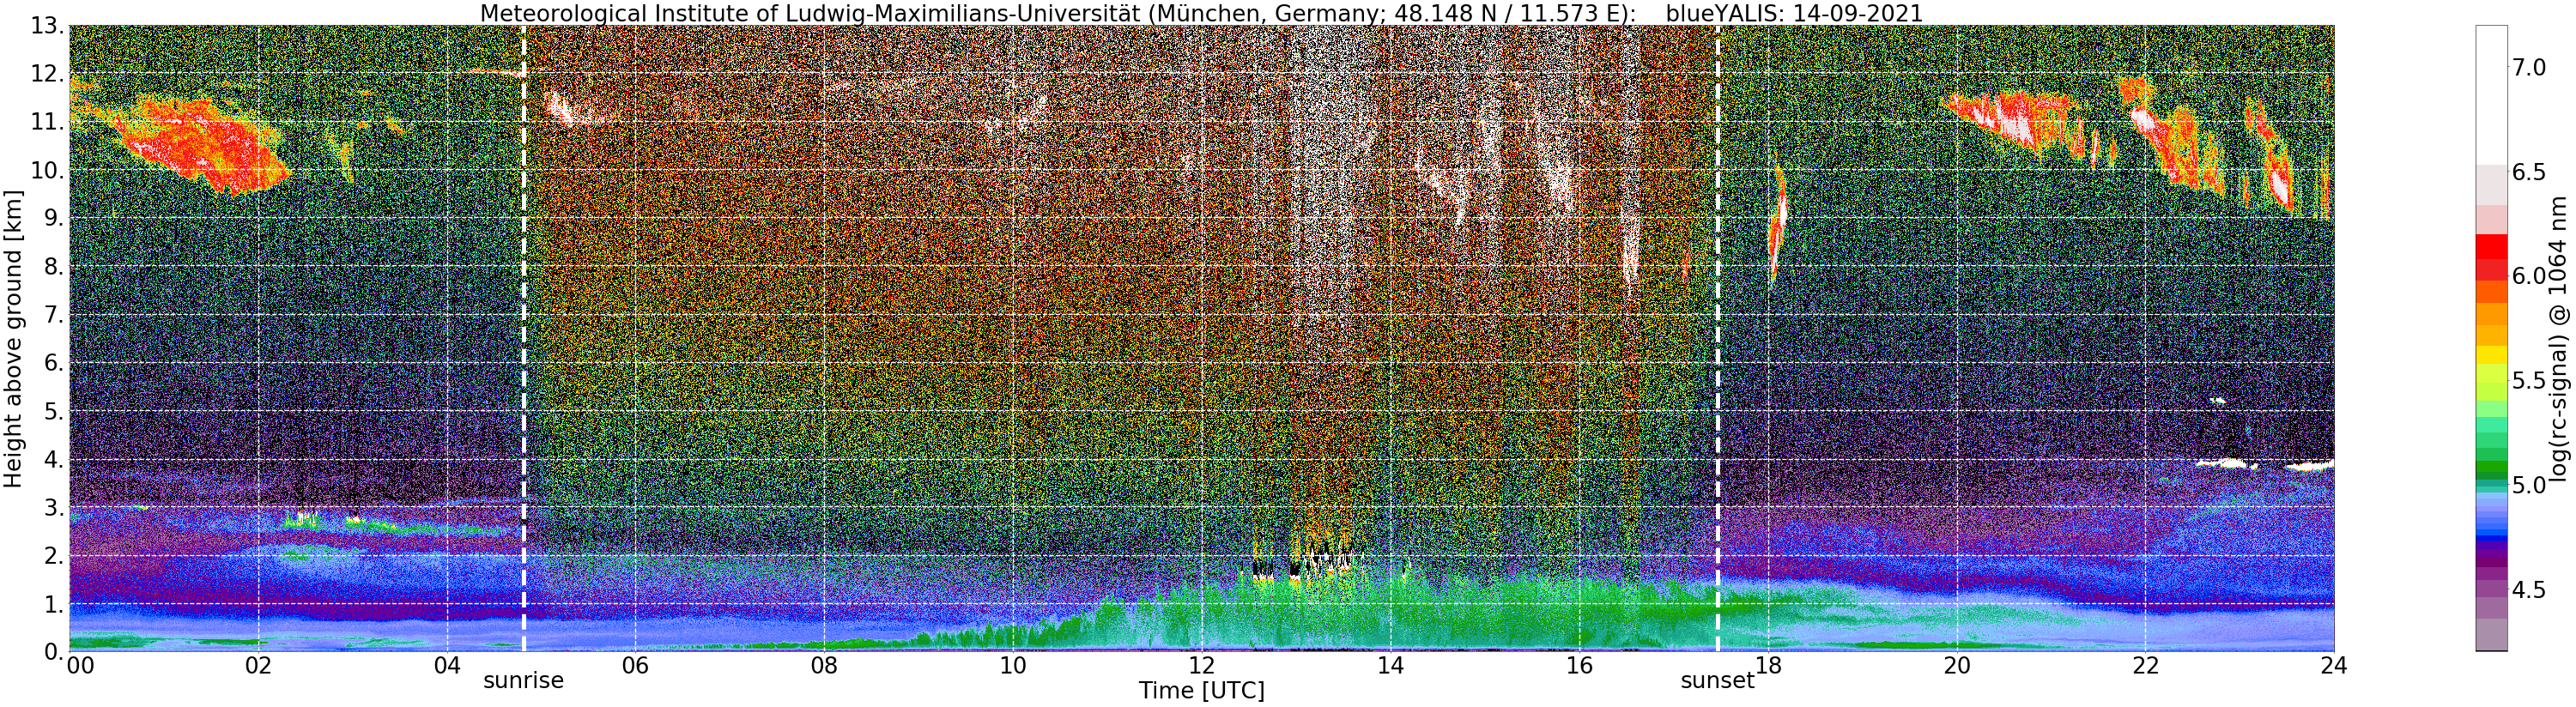The image size is (2576, 707).
Task: Click the height axis tick label 8.
Action: pos(54,266)
